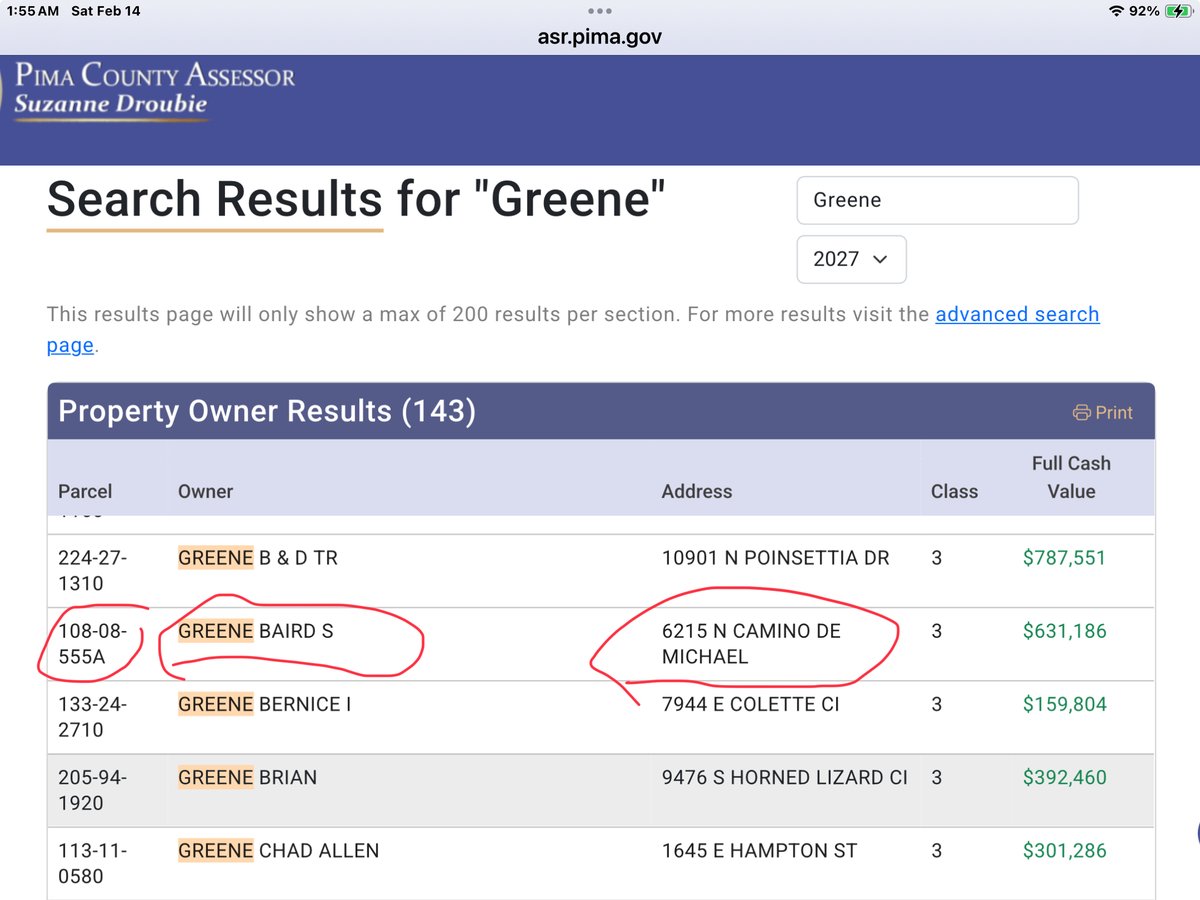Click value $159,804
This screenshot has height=900, width=1200.
(x=1064, y=704)
